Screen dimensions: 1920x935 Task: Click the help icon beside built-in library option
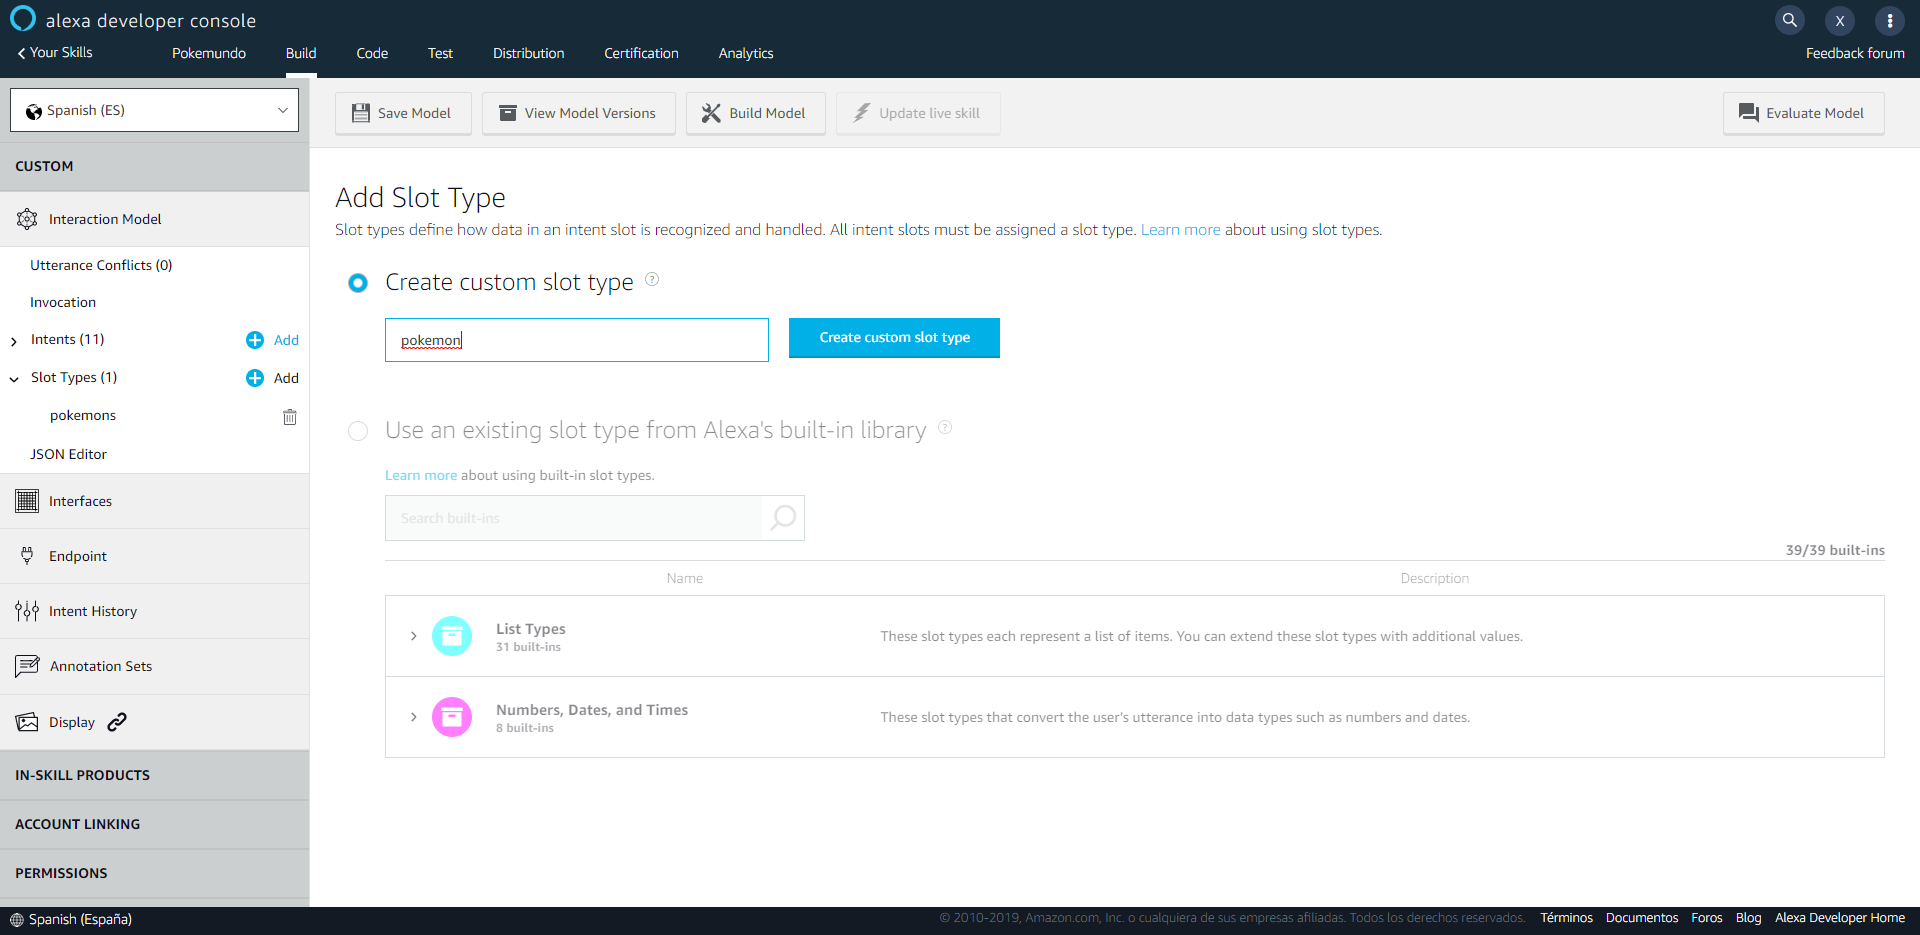945,427
